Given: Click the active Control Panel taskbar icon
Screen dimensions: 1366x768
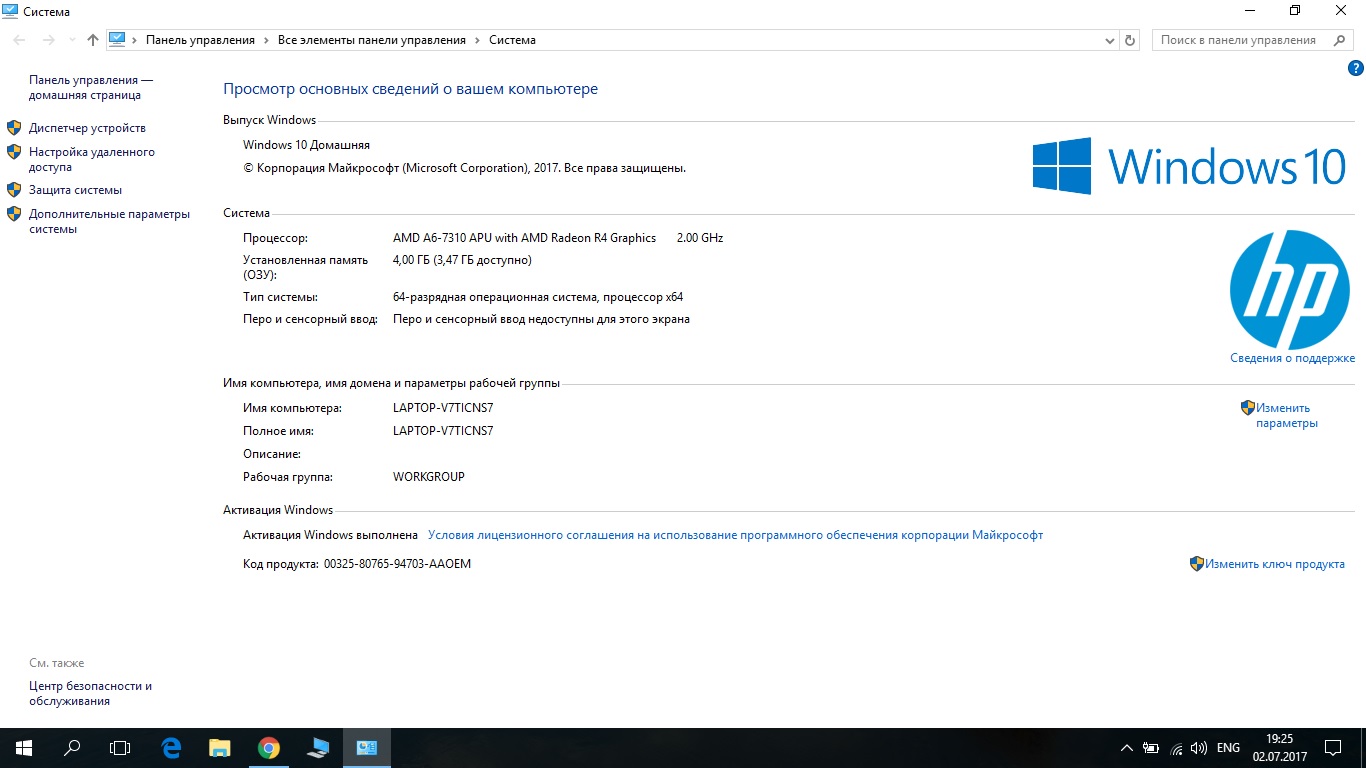Looking at the screenshot, I should pos(367,747).
